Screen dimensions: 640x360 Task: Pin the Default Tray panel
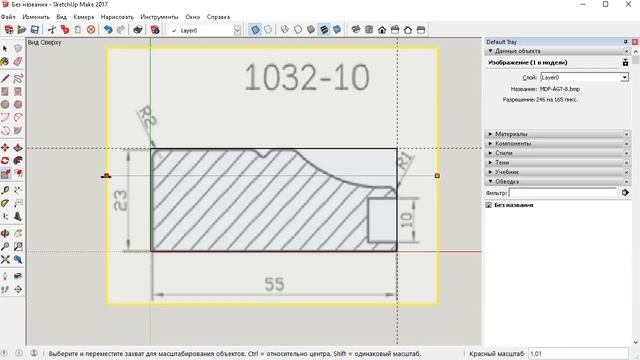[x=626, y=42]
